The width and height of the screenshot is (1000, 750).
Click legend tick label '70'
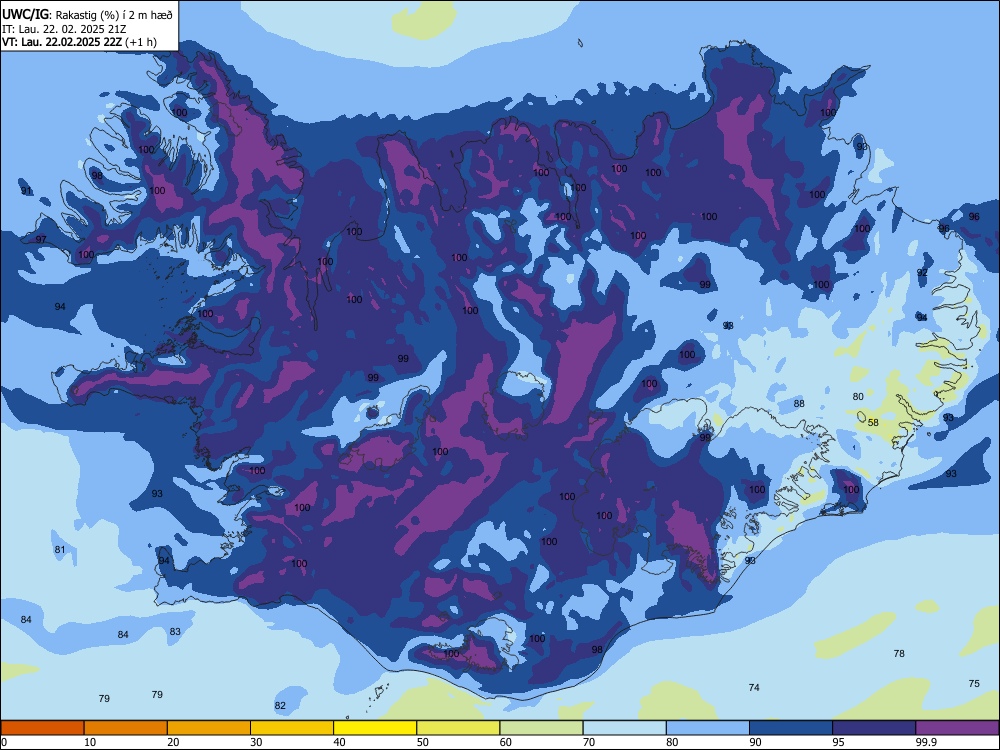pos(589,742)
